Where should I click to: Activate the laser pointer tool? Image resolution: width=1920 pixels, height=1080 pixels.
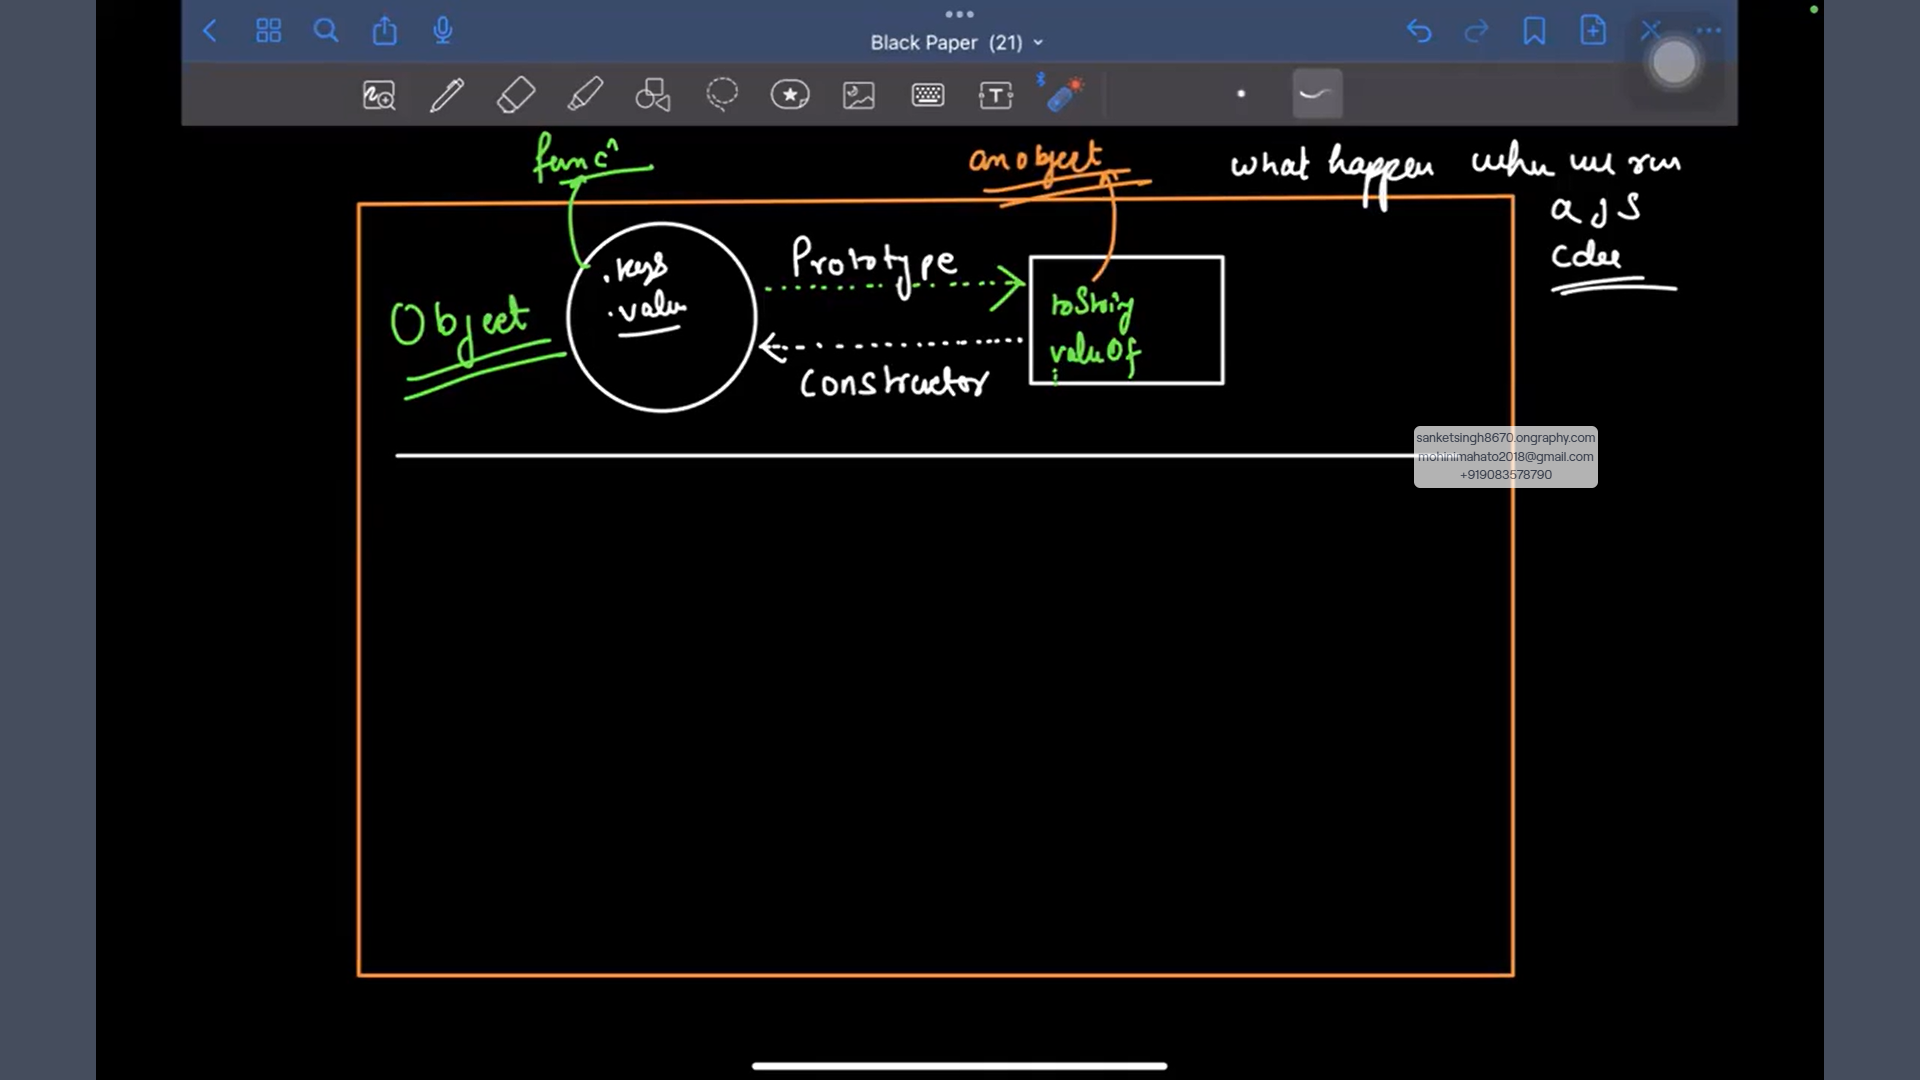1064,95
